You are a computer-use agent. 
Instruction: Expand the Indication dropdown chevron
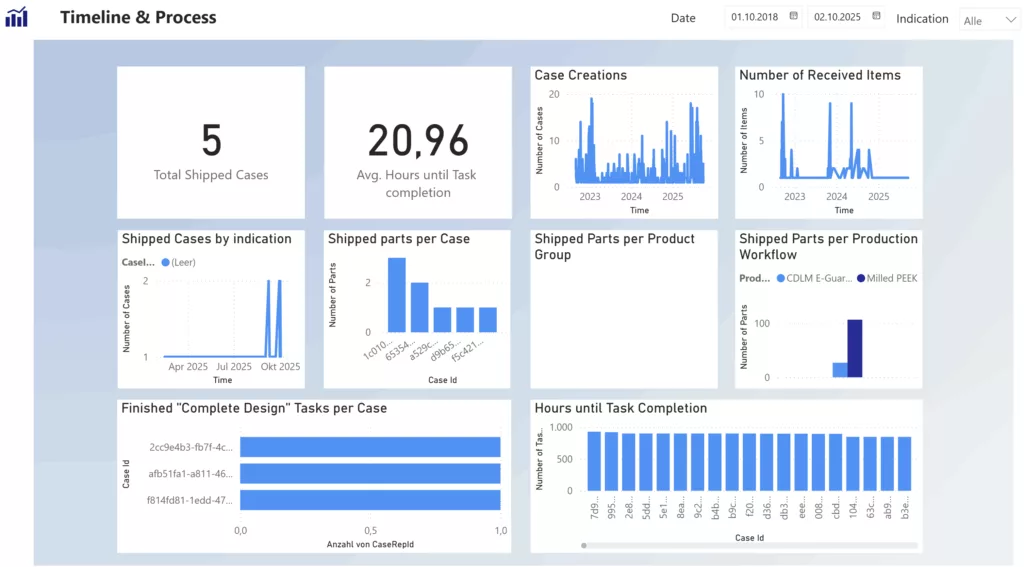click(1009, 20)
